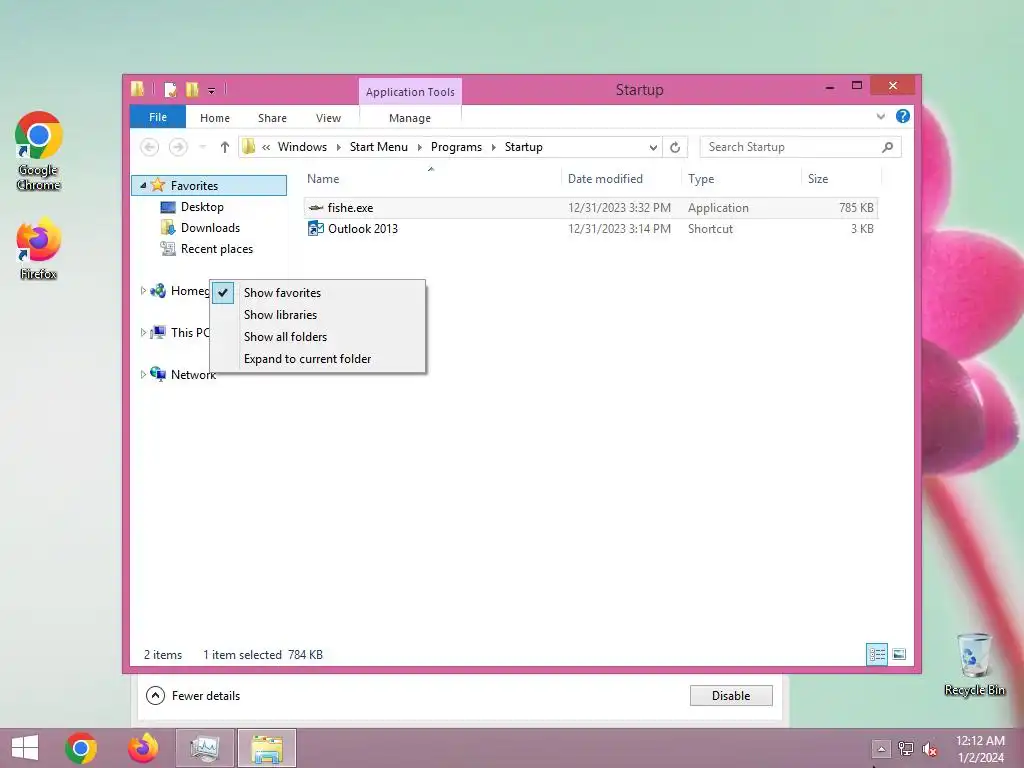Screen dimensions: 1024x768
Task: Click the search magnifier icon
Action: (887, 147)
